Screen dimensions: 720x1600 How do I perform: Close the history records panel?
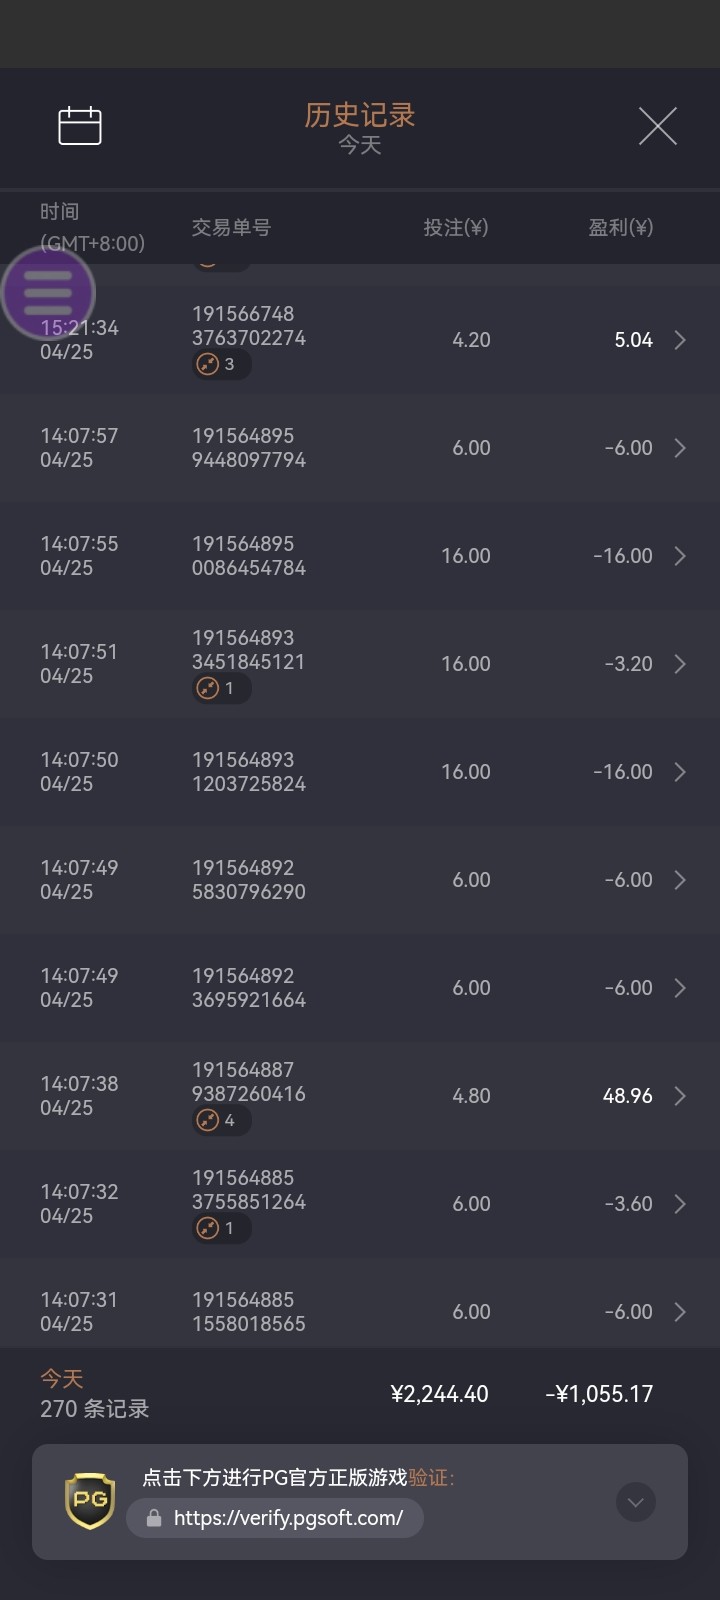click(x=657, y=126)
